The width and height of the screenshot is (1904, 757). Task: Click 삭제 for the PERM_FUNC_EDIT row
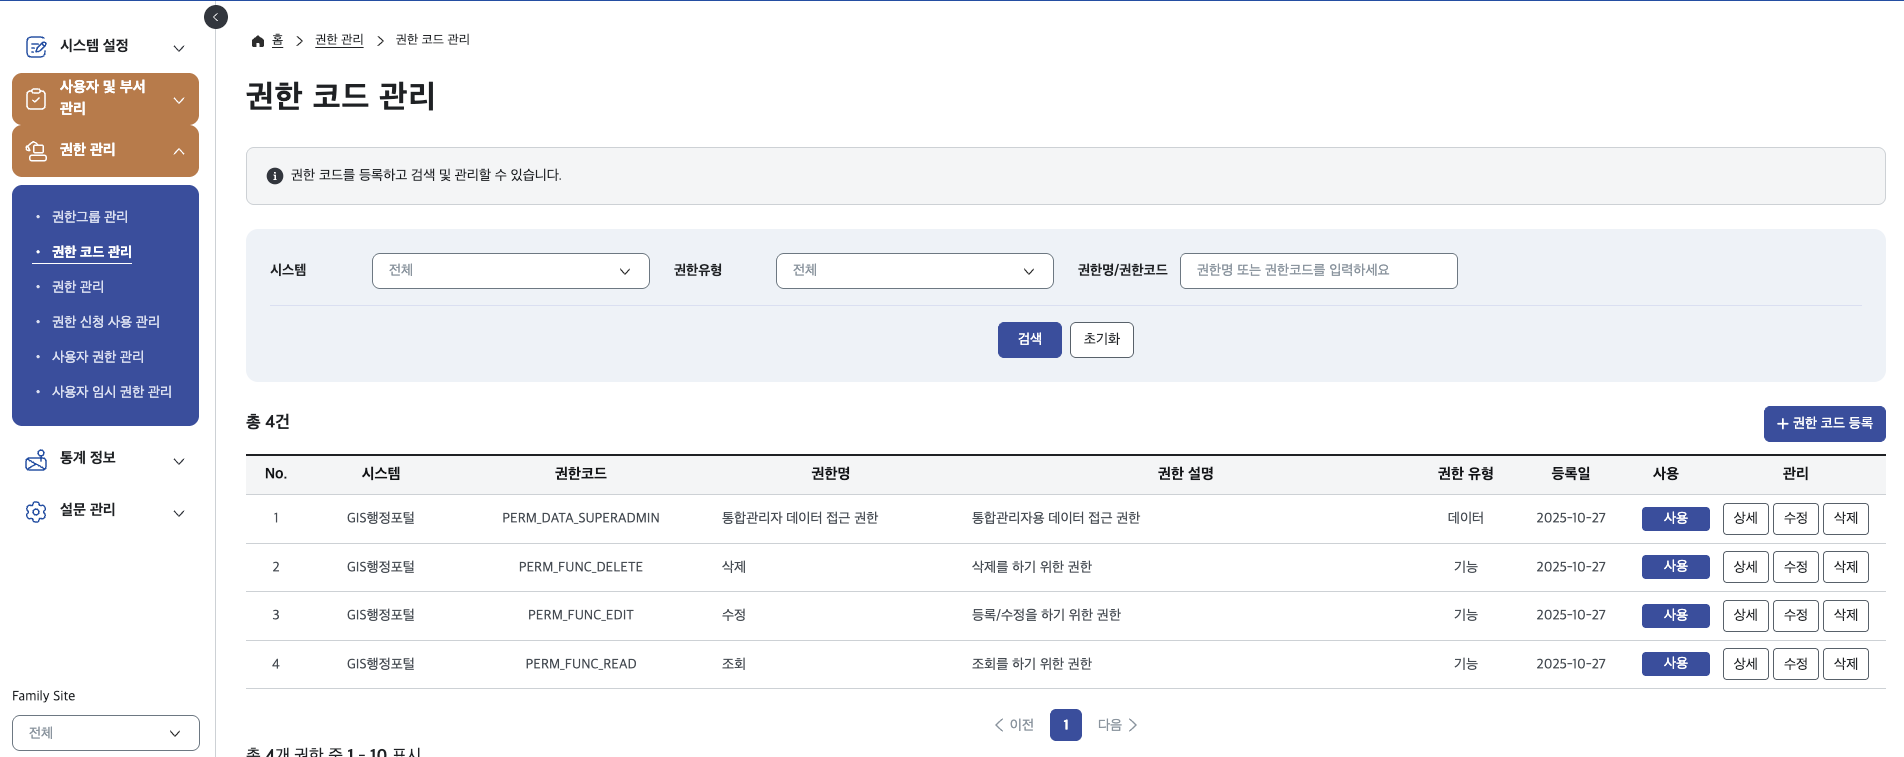1845,616
